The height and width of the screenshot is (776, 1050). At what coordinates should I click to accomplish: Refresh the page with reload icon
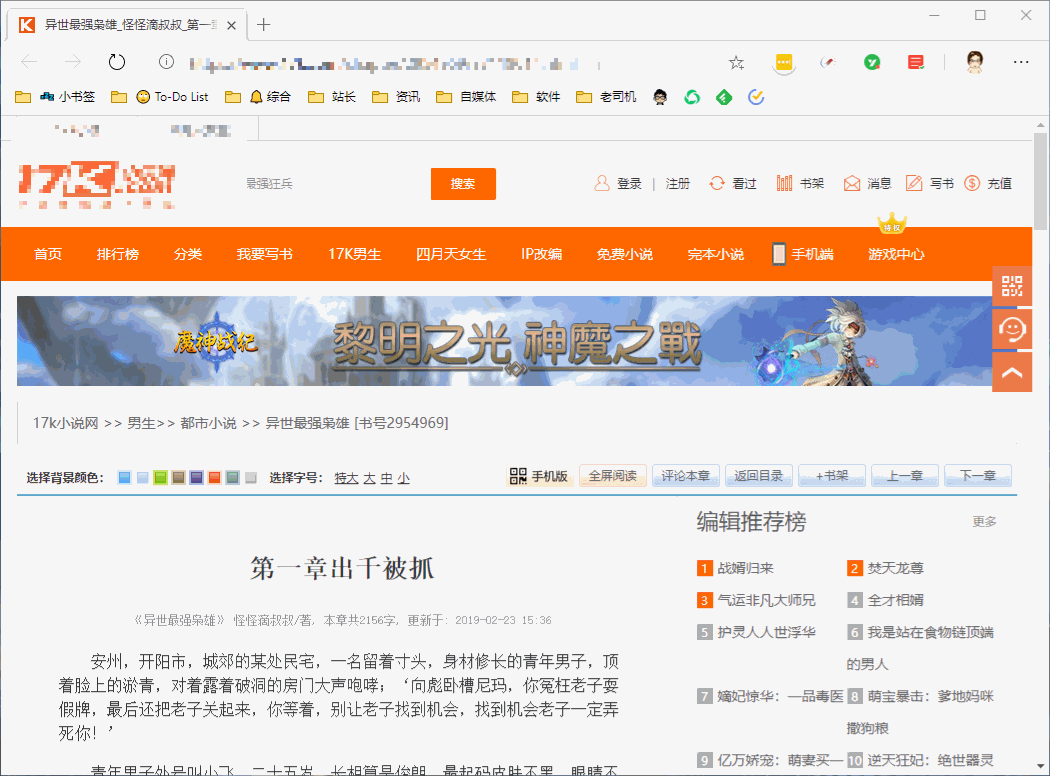117,62
